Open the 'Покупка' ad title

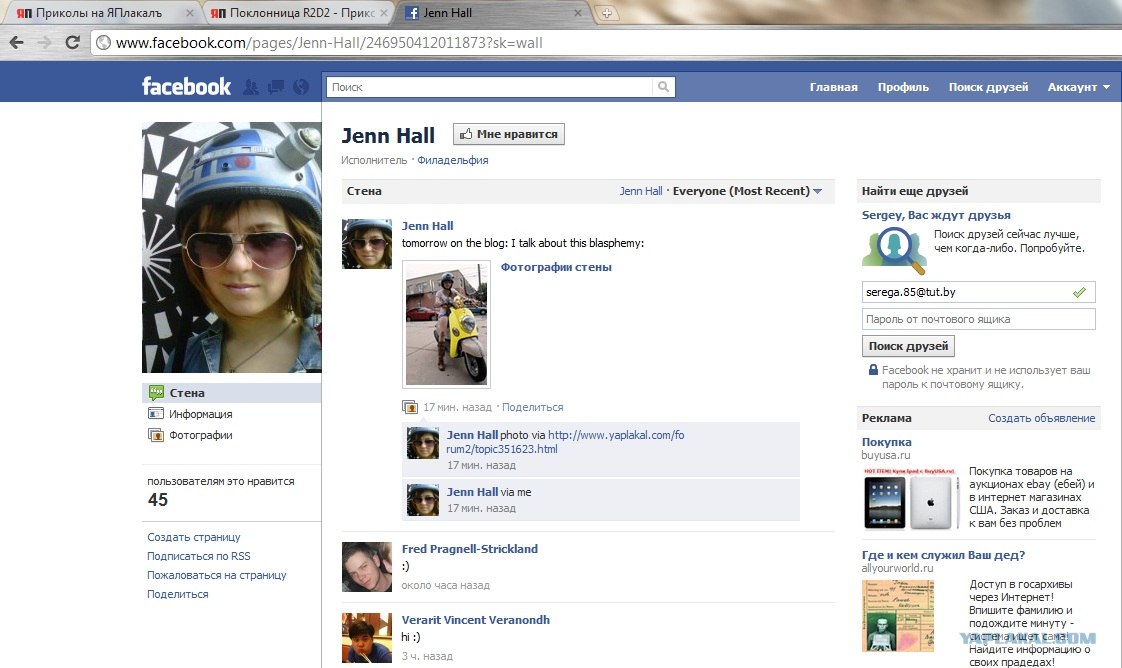coord(887,442)
